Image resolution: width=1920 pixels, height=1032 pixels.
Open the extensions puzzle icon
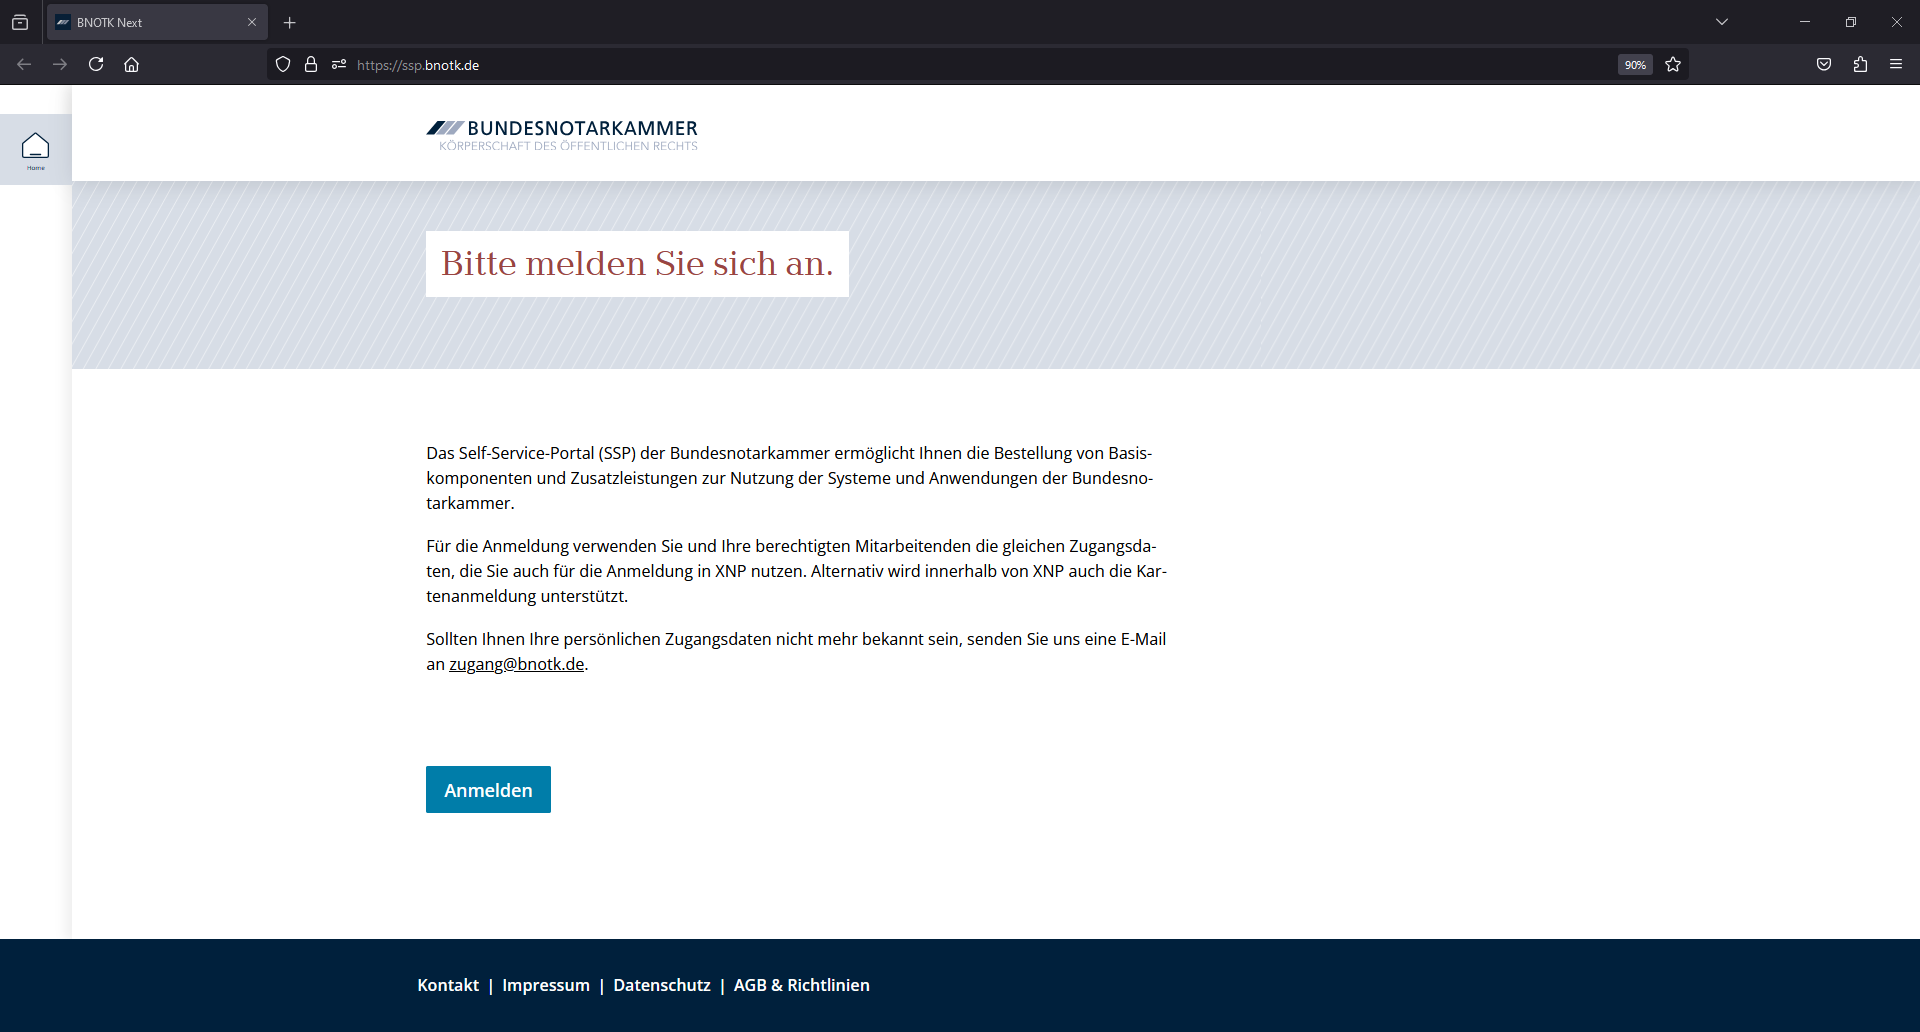(x=1860, y=65)
